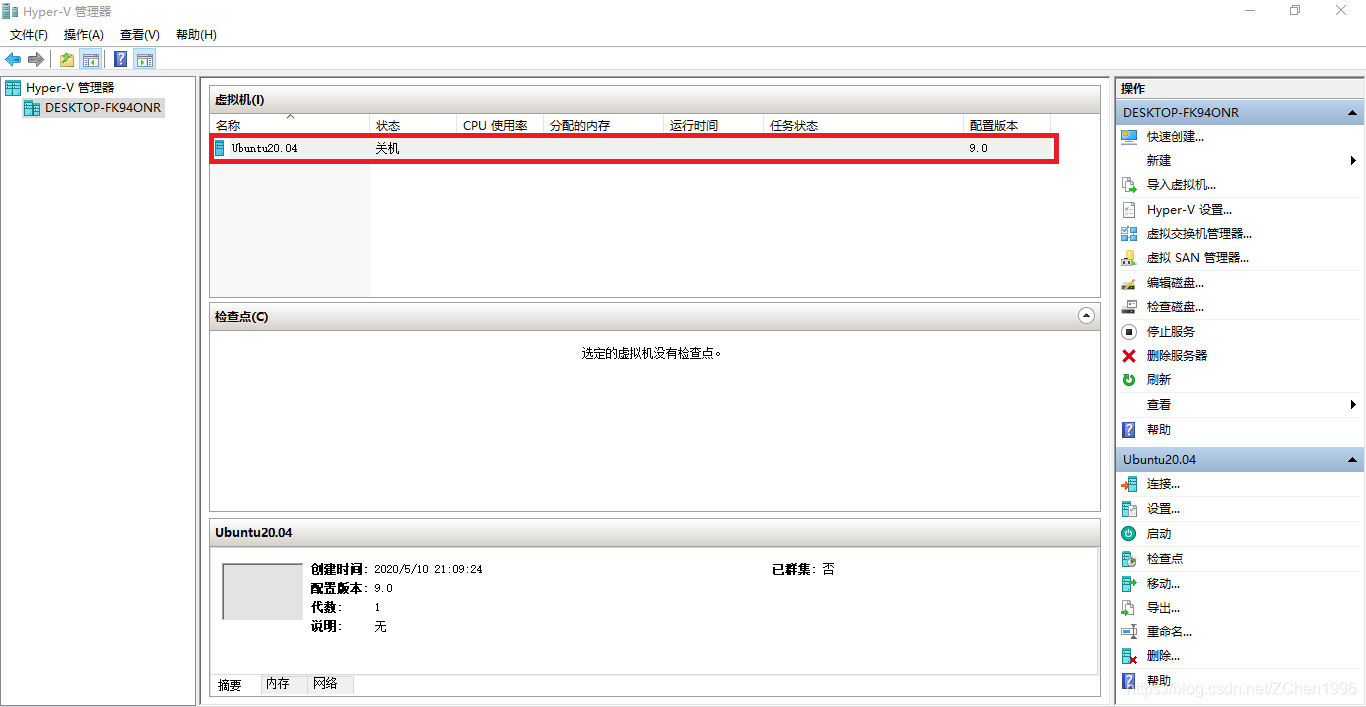1366x707 pixels.
Task: Switch to the 网络 tab
Action: 326,684
